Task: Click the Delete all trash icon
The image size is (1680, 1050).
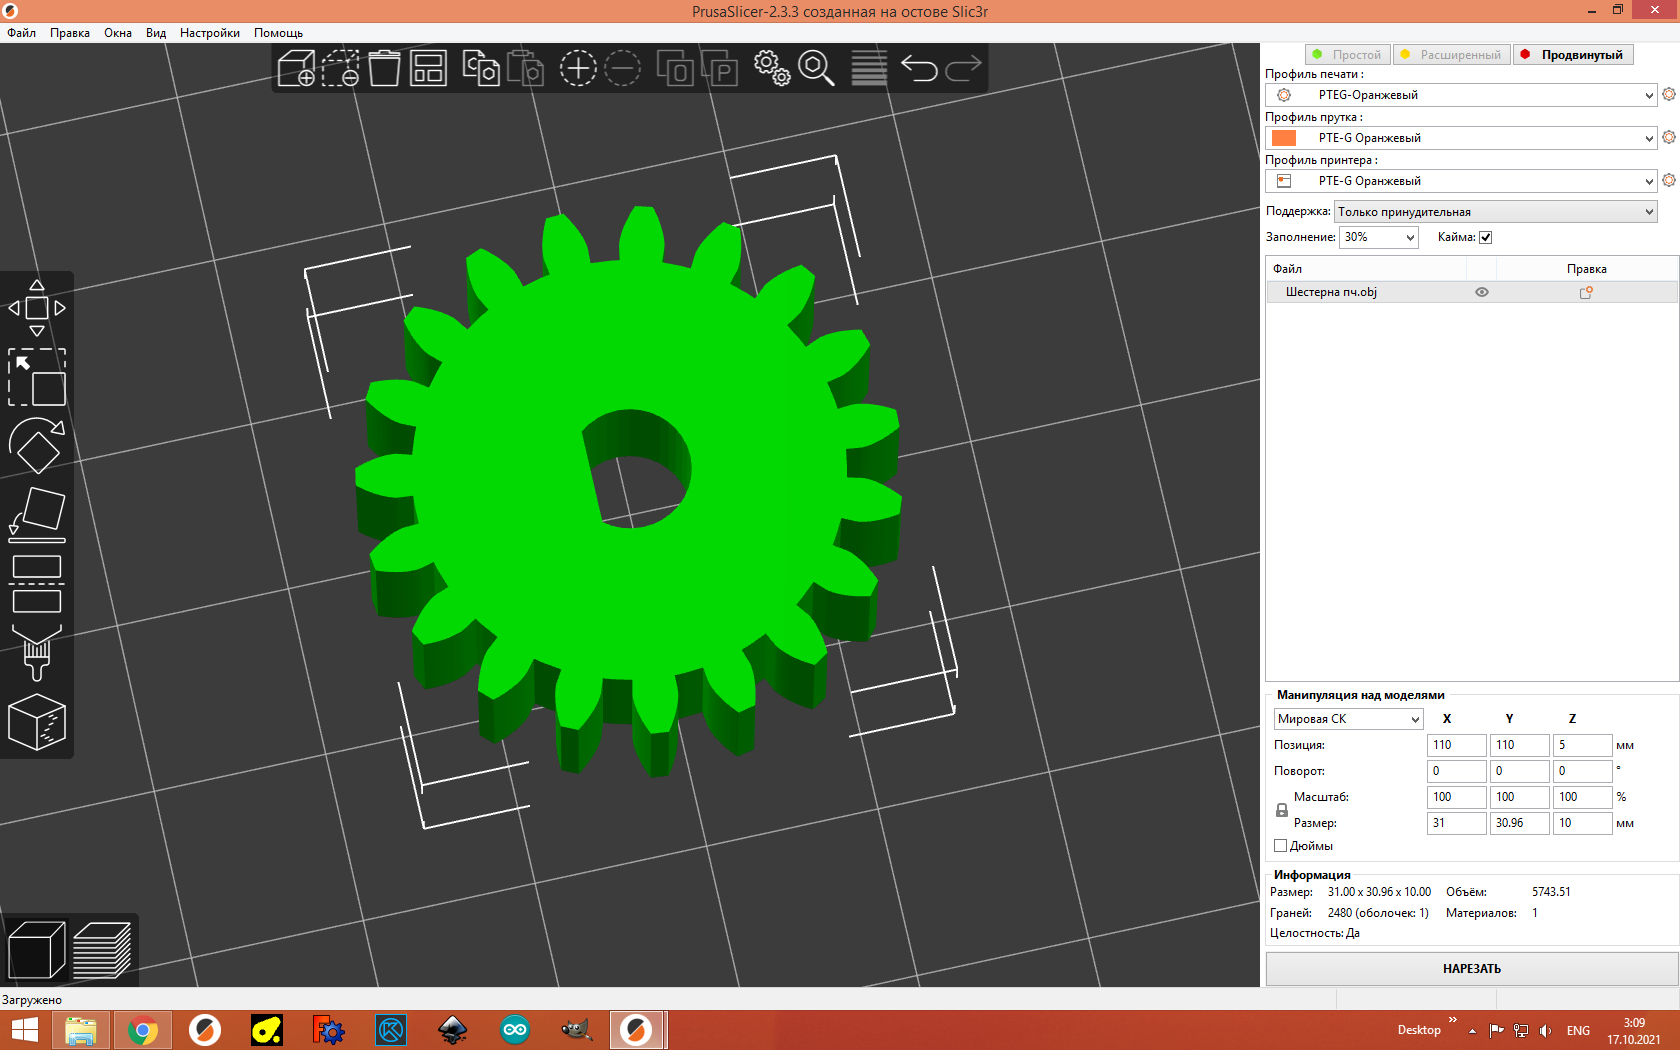Action: pos(384,68)
